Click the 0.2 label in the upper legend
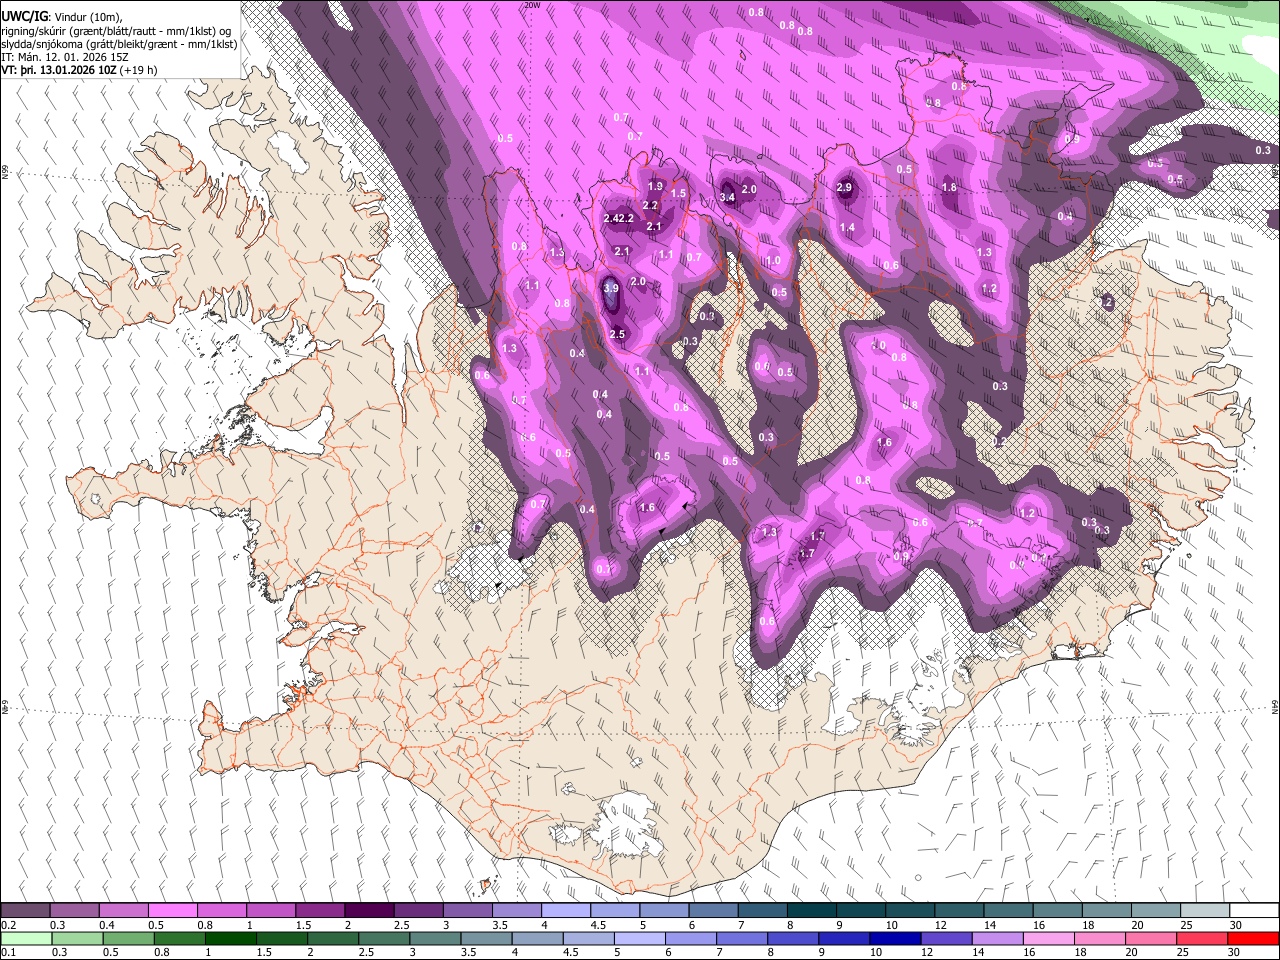 (8, 925)
